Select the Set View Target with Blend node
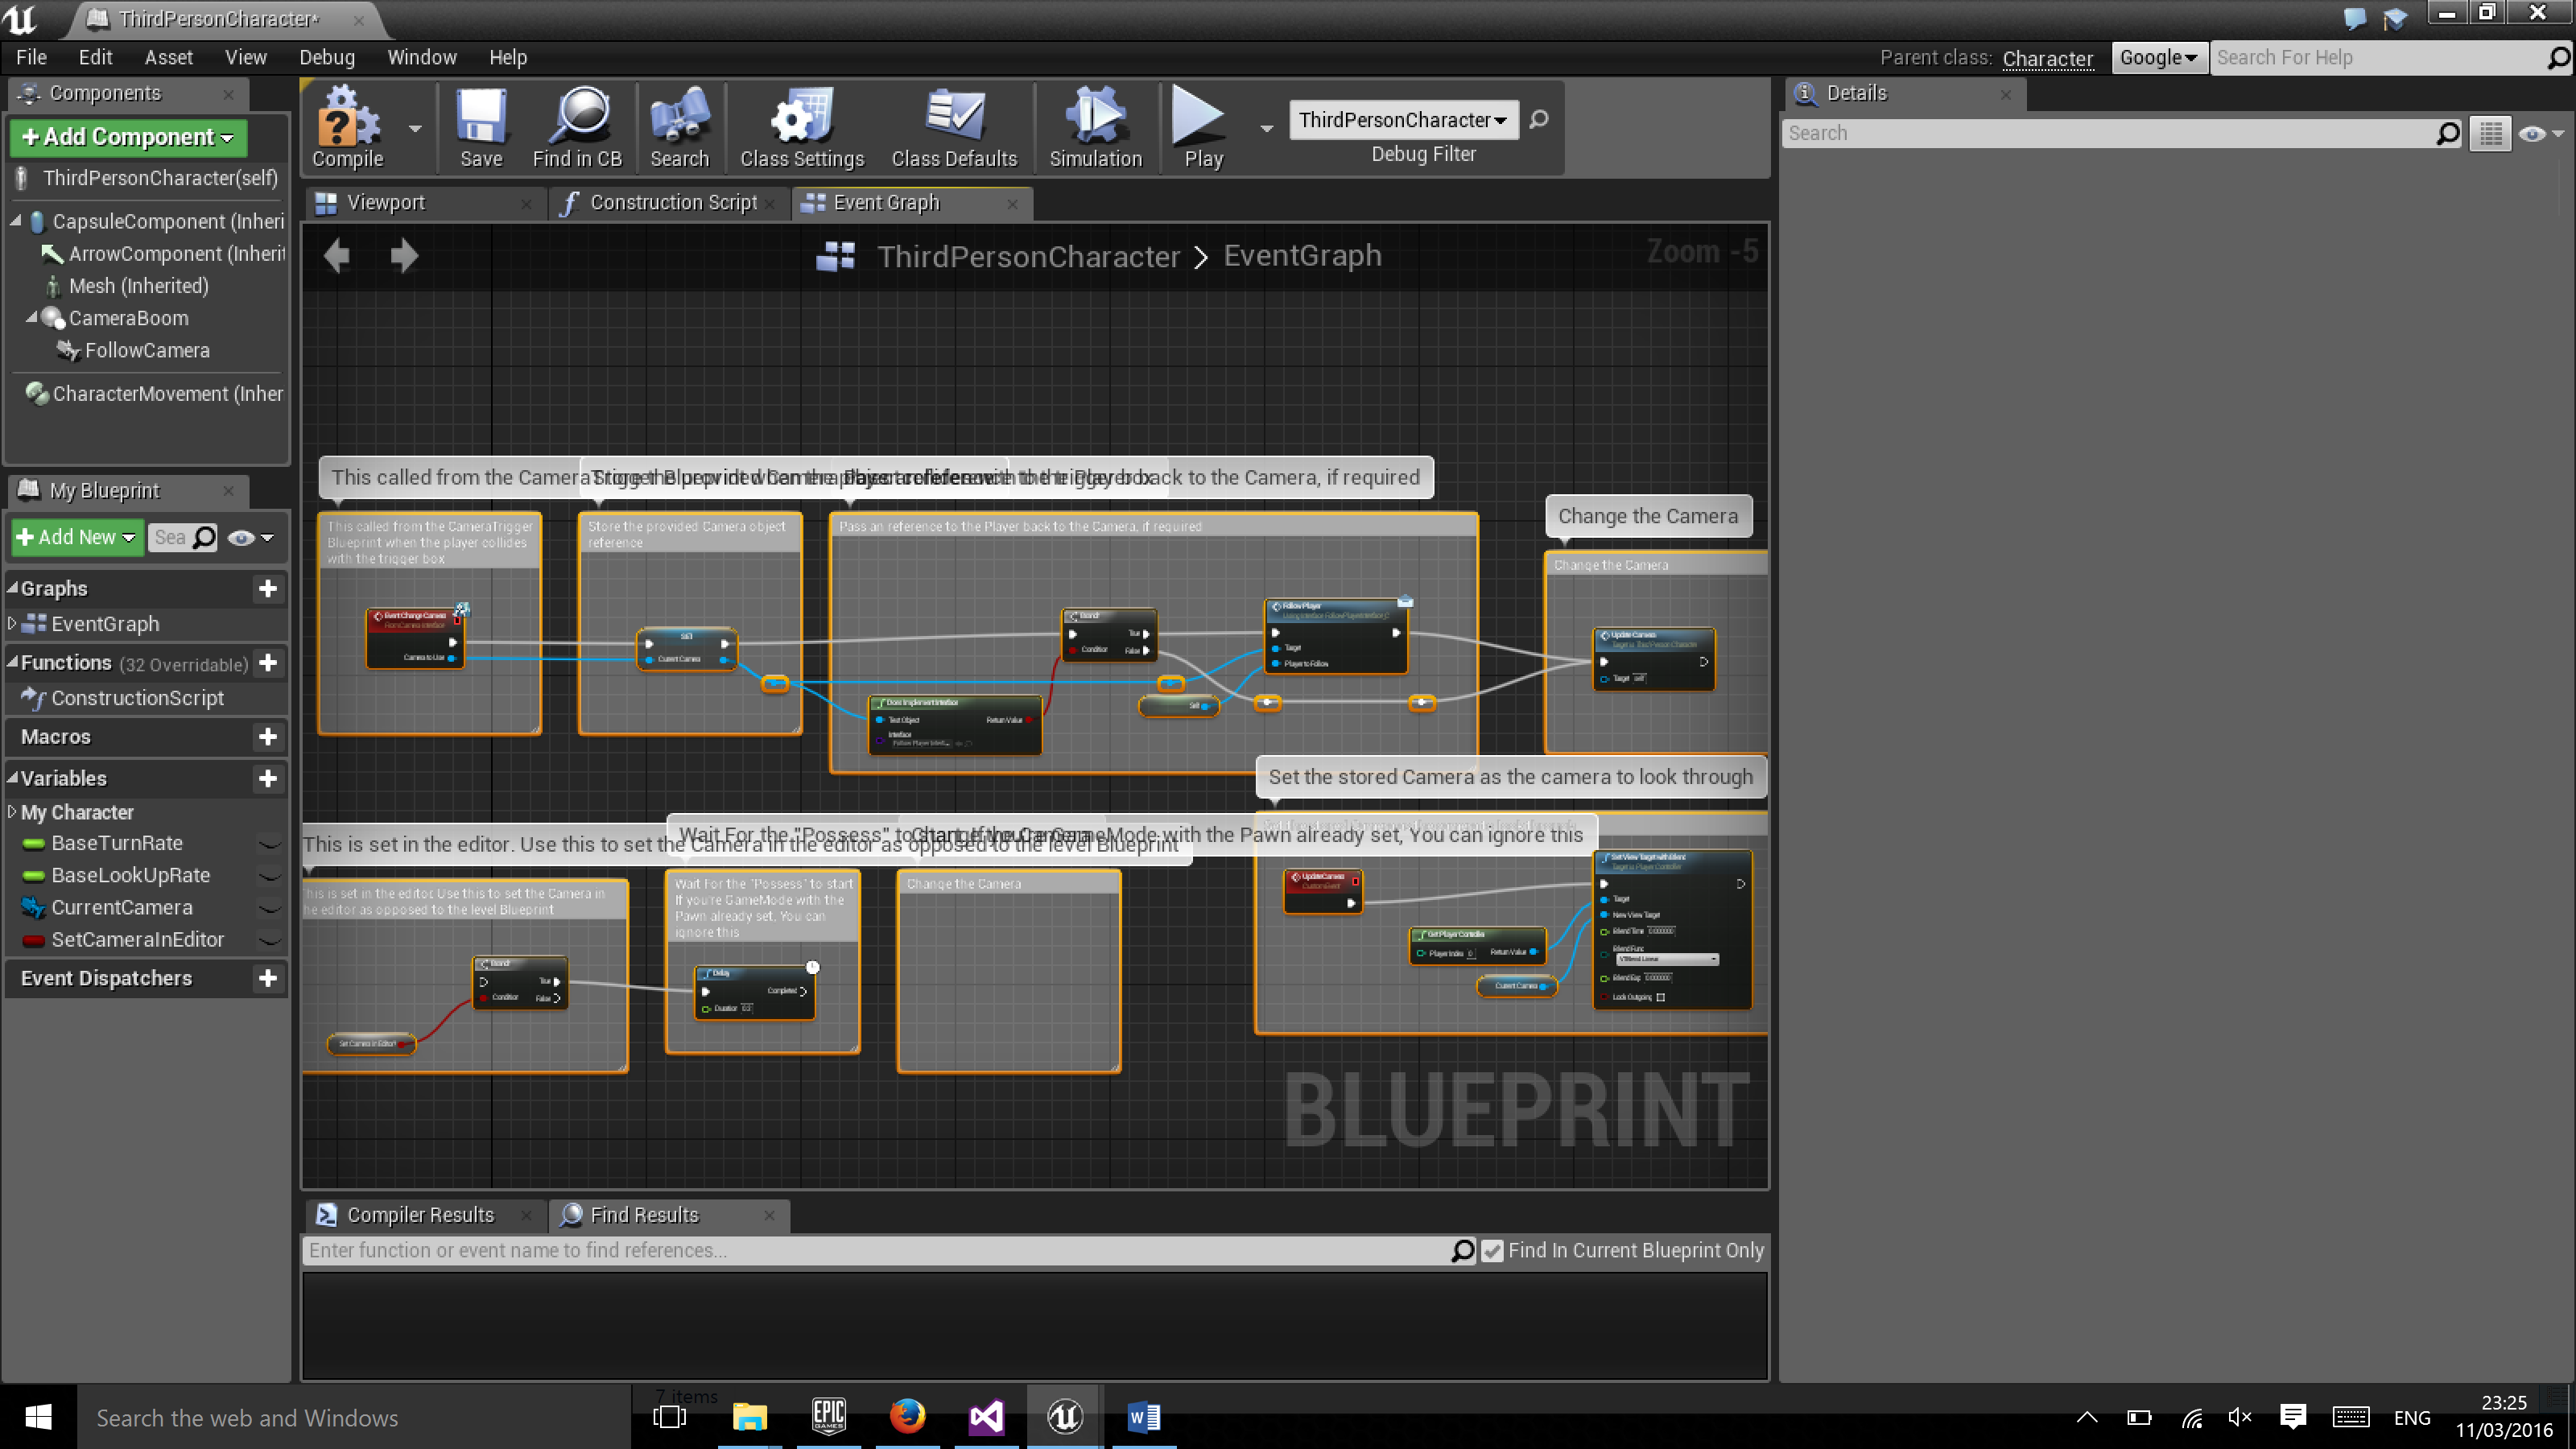Viewport: 2576px width, 1449px height. (1672, 929)
